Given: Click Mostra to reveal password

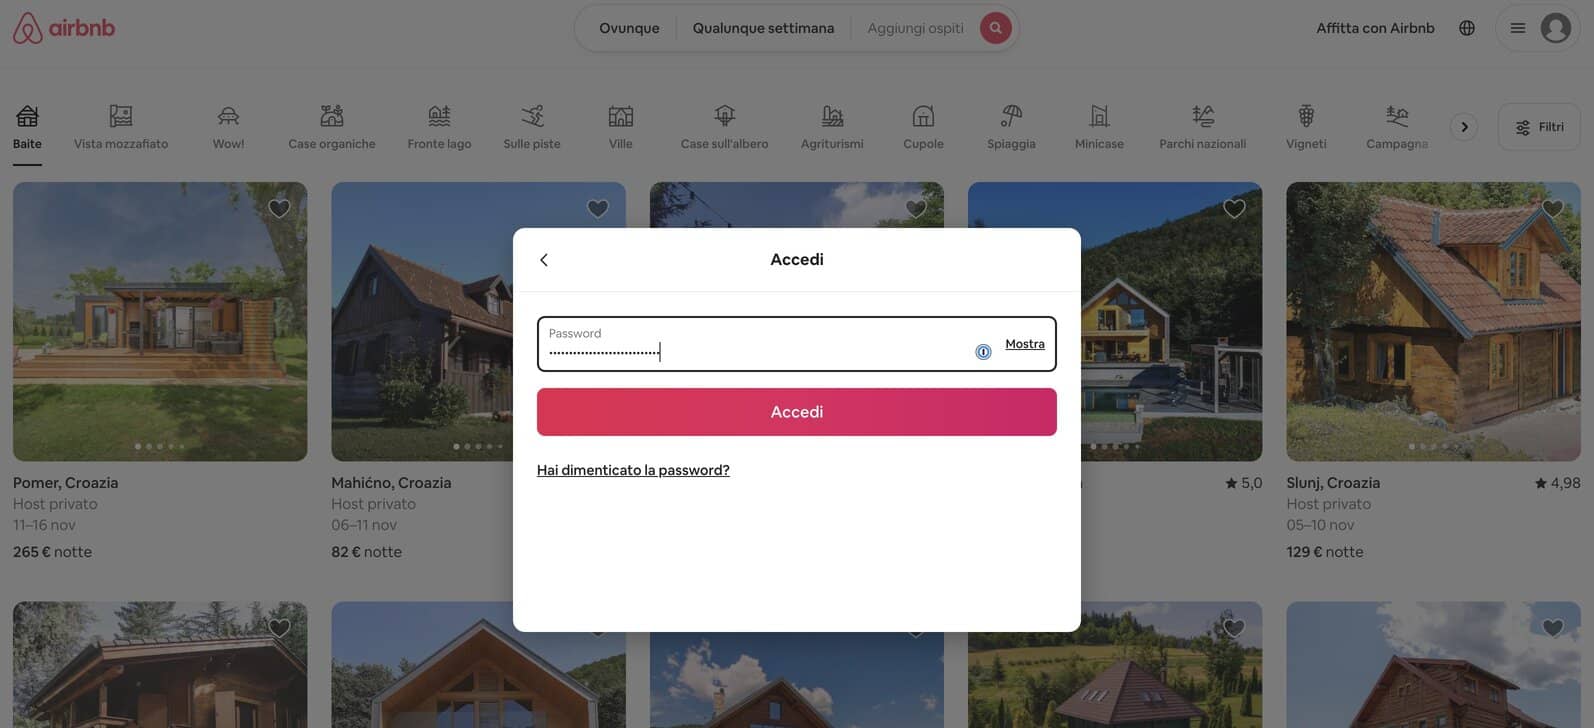Looking at the screenshot, I should pyautogui.click(x=1025, y=344).
